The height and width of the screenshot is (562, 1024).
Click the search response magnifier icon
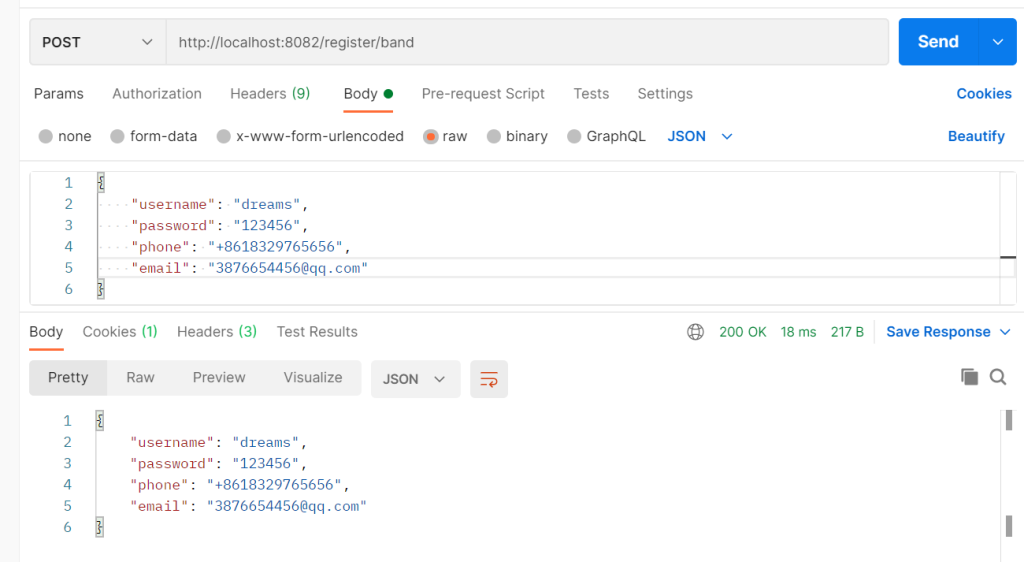(x=997, y=377)
